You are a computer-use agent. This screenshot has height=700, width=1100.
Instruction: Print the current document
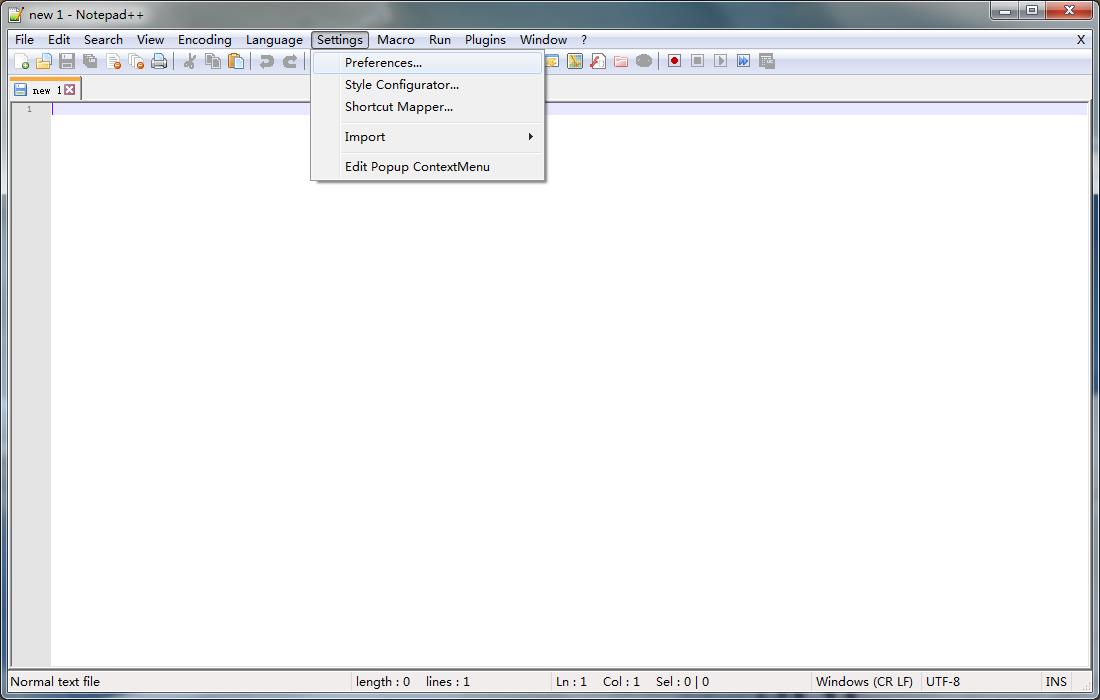[159, 61]
